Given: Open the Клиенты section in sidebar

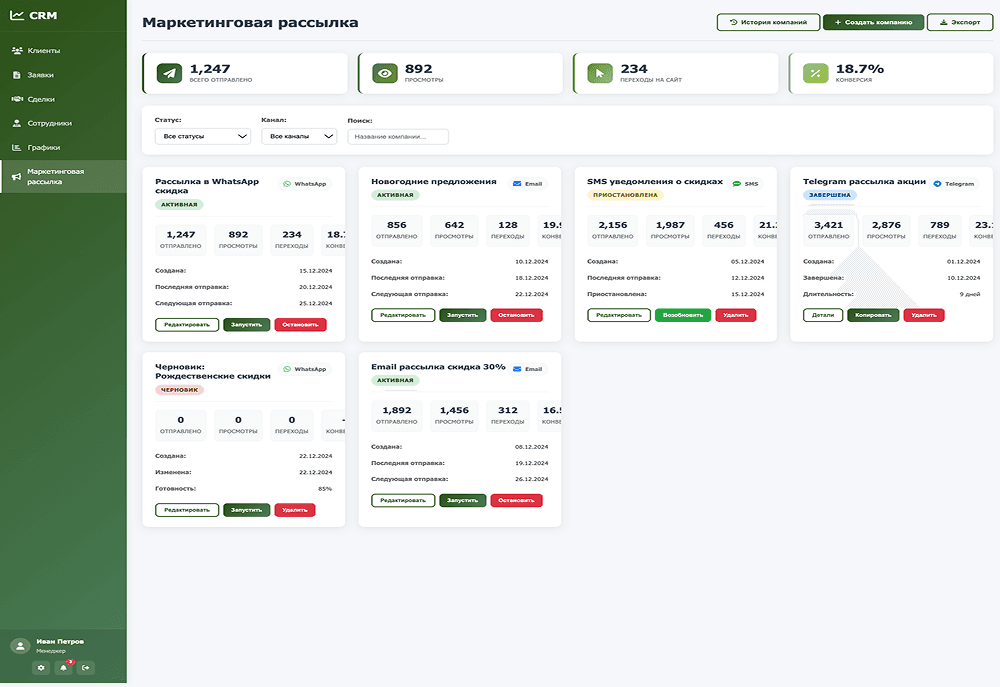Looking at the screenshot, I should pyautogui.click(x=44, y=50).
